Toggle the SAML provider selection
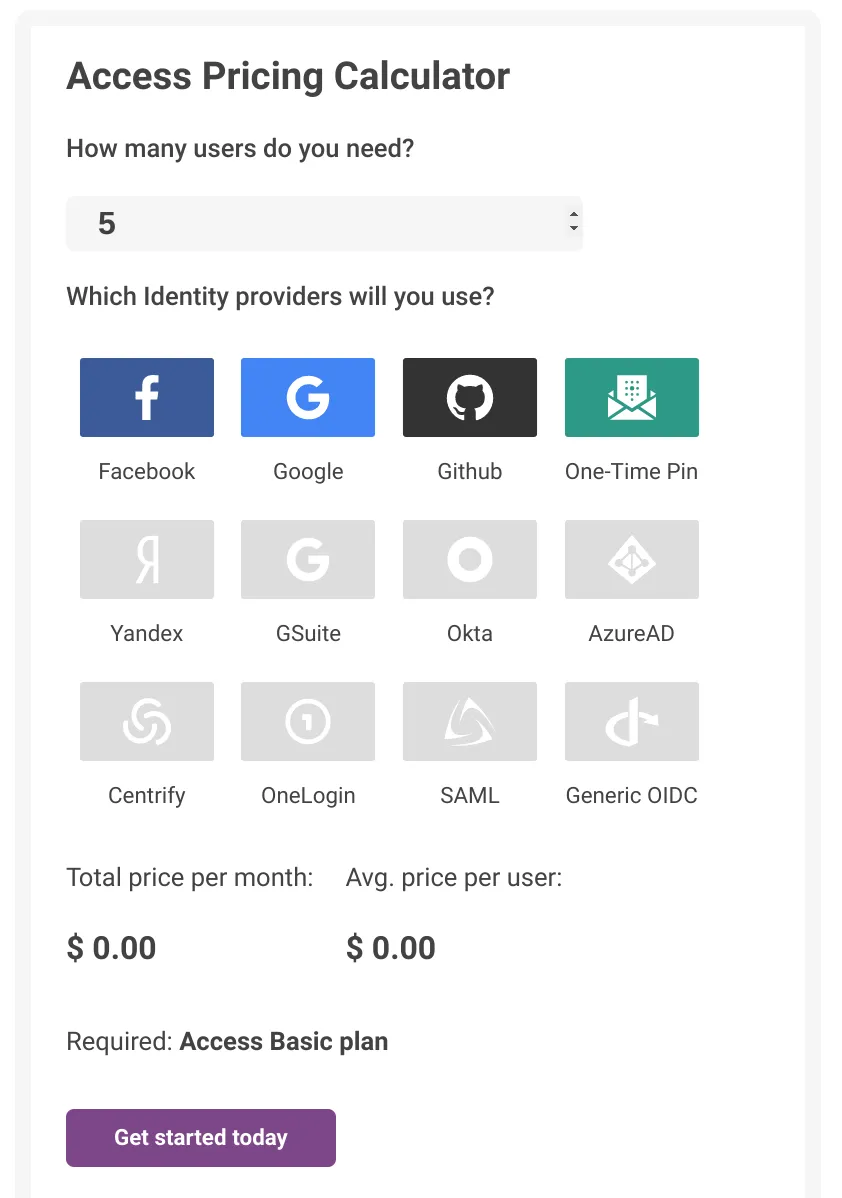This screenshot has height=1198, width=842. click(469, 721)
